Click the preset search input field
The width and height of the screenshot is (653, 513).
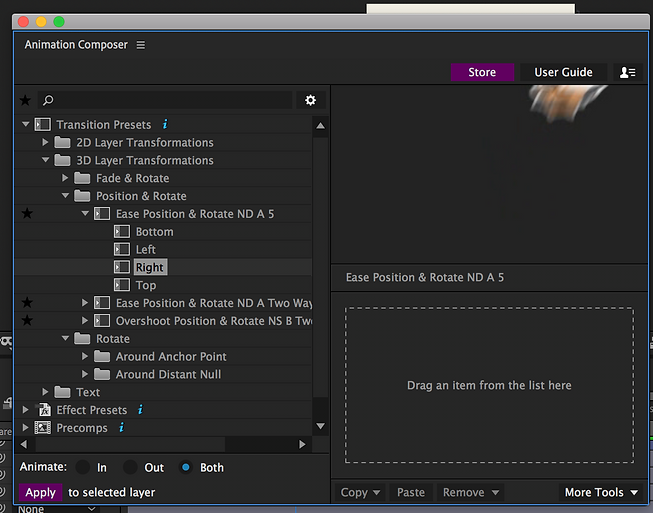point(165,100)
